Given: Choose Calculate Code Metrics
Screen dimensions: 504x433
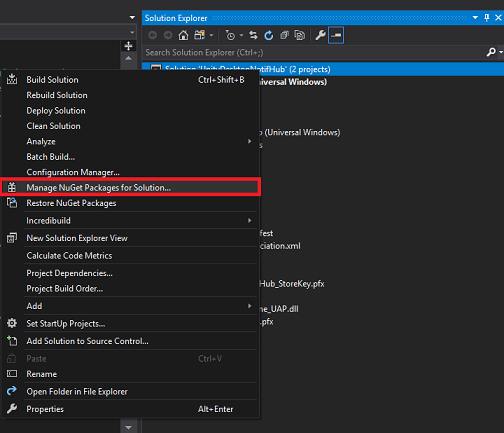Looking at the screenshot, I should tap(130, 256).
